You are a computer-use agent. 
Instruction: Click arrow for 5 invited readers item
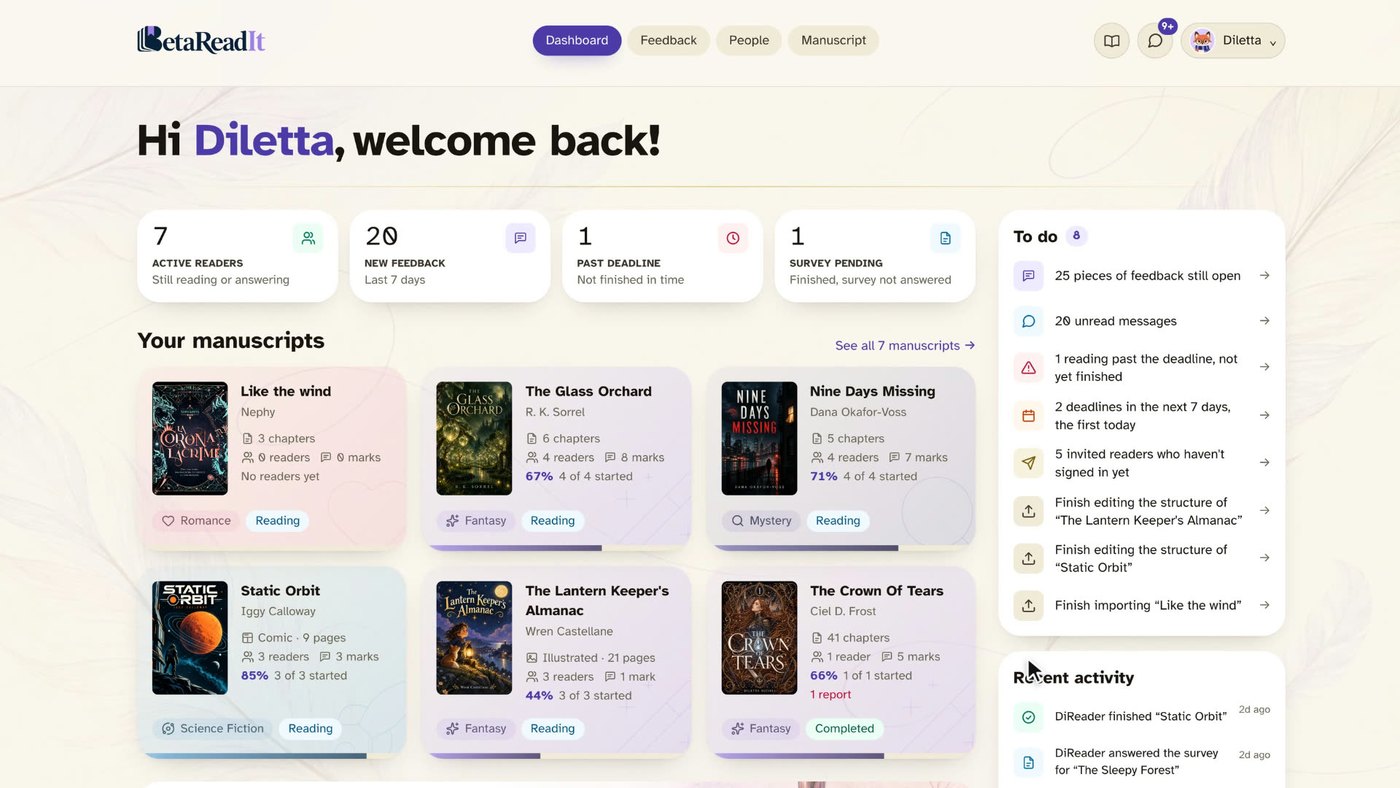tap(1264, 462)
